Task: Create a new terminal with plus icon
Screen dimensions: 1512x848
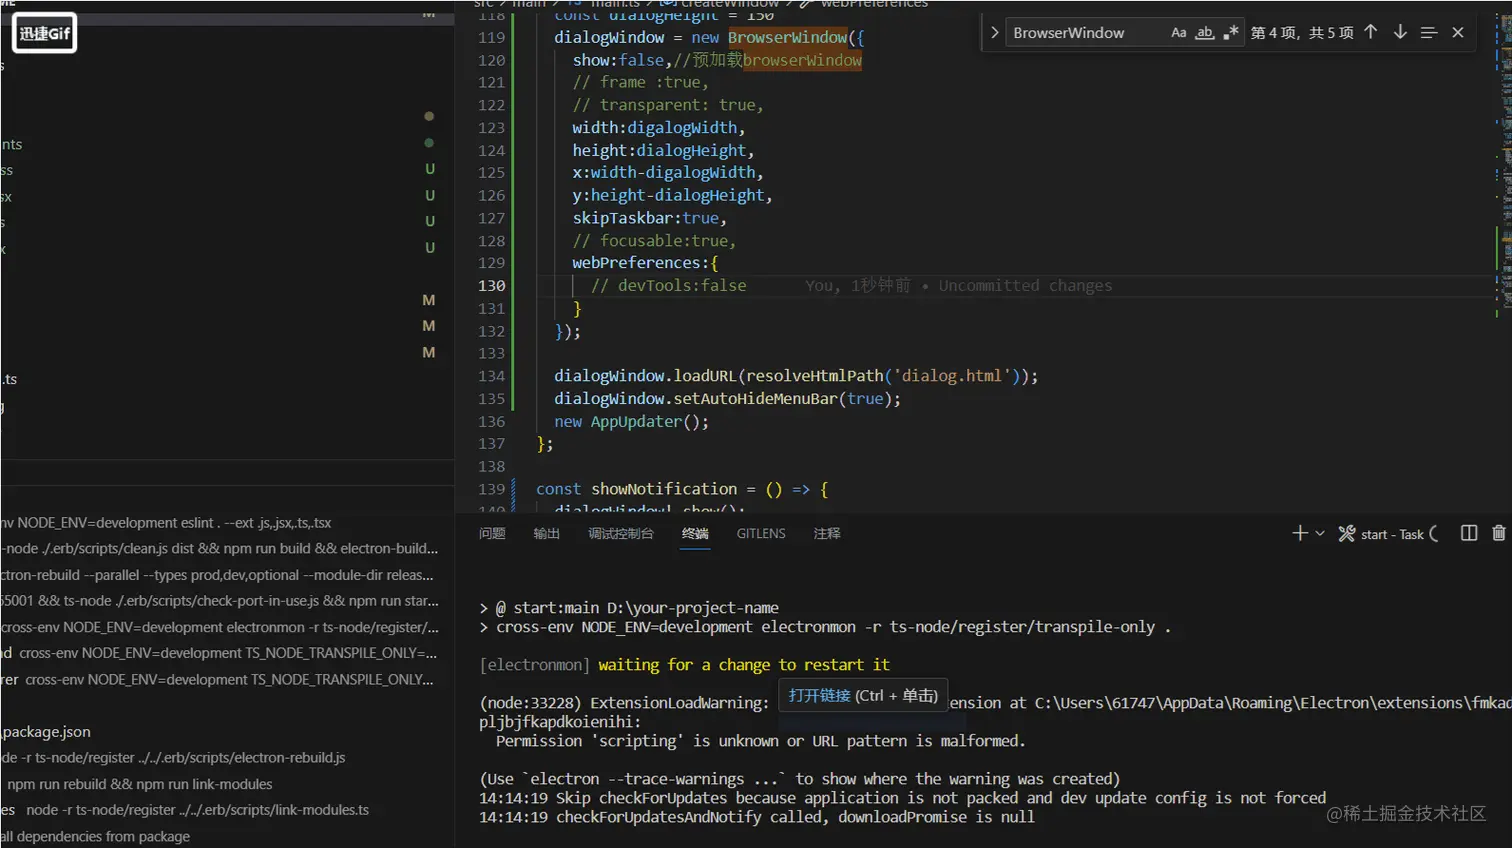Action: (x=1299, y=534)
